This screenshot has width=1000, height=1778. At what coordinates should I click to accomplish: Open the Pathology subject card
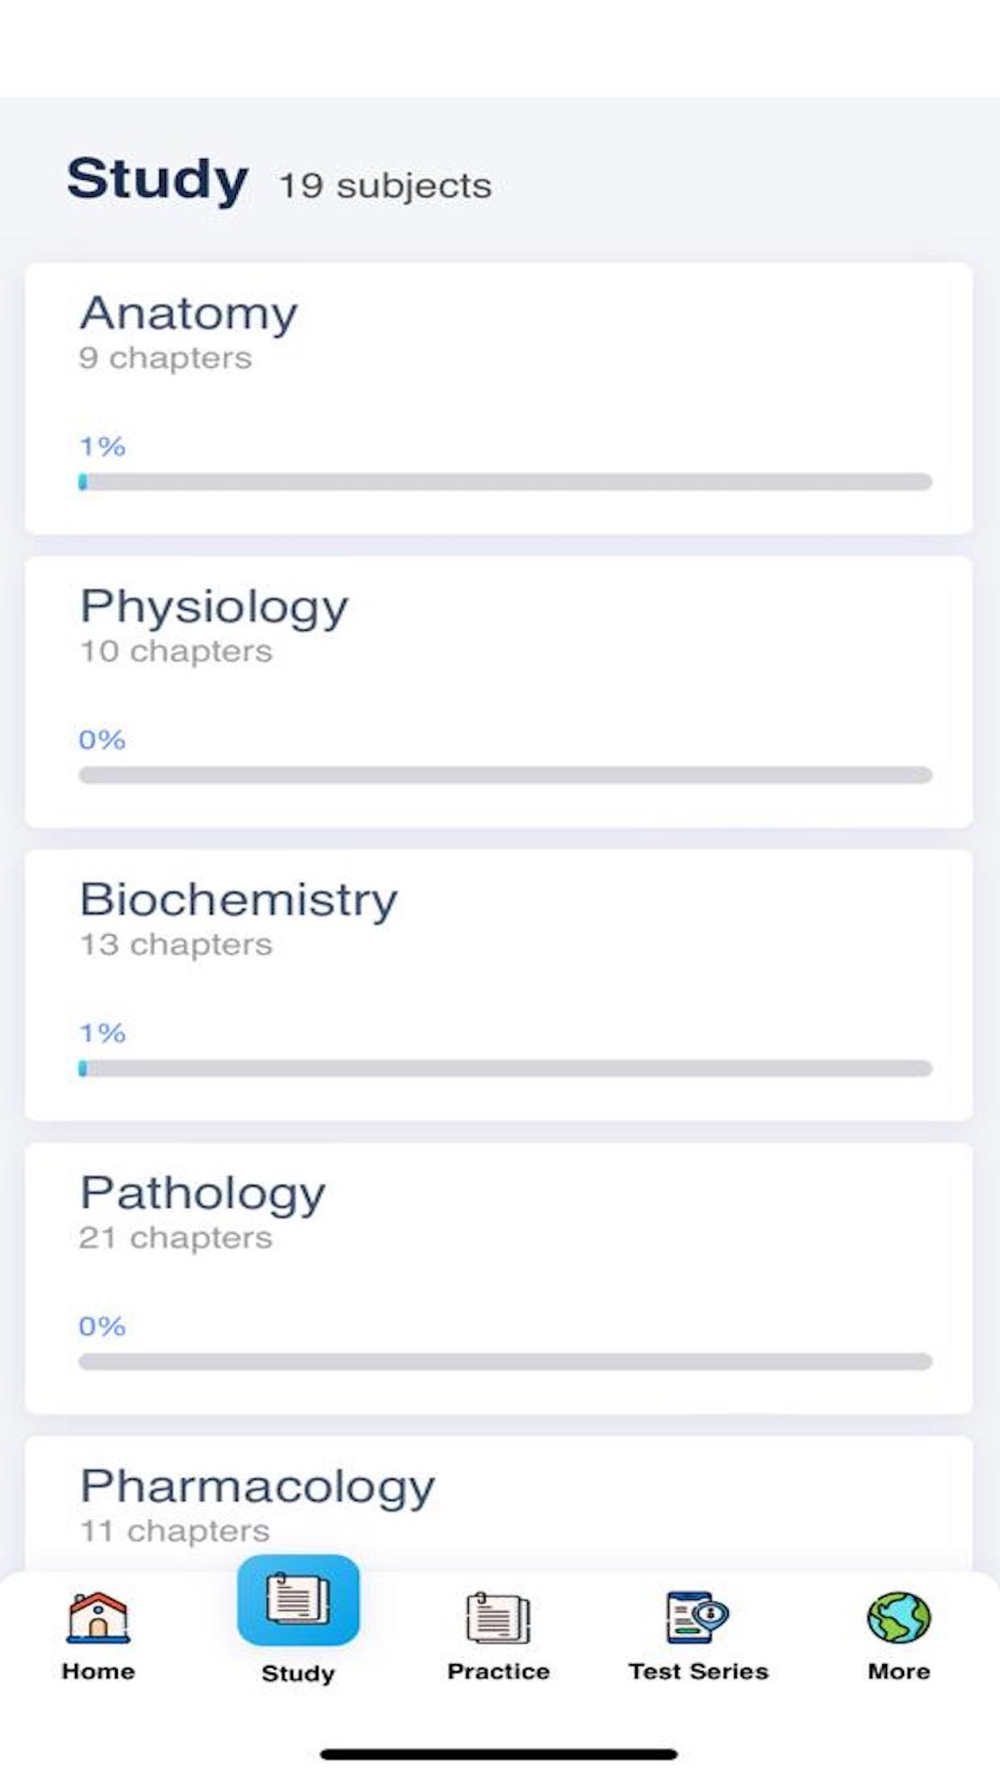click(499, 1278)
